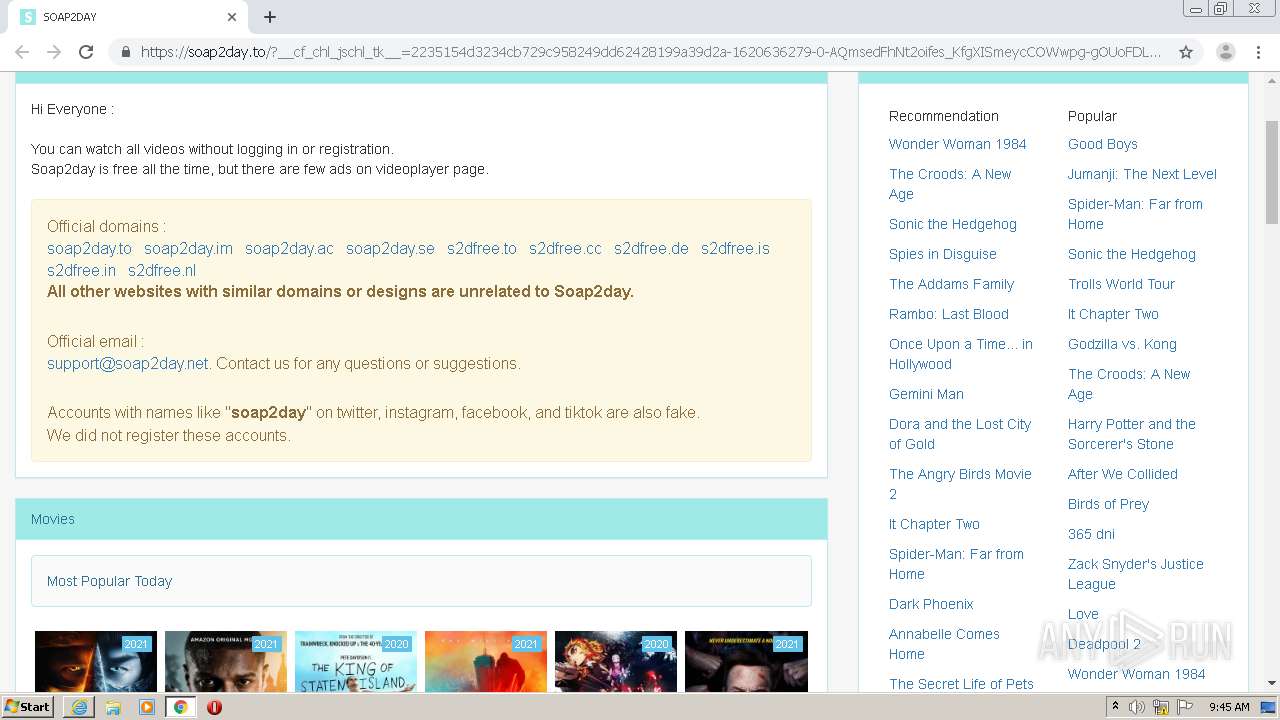This screenshot has width=1280, height=720.
Task: Click the address bar URL
Action: (x=651, y=52)
